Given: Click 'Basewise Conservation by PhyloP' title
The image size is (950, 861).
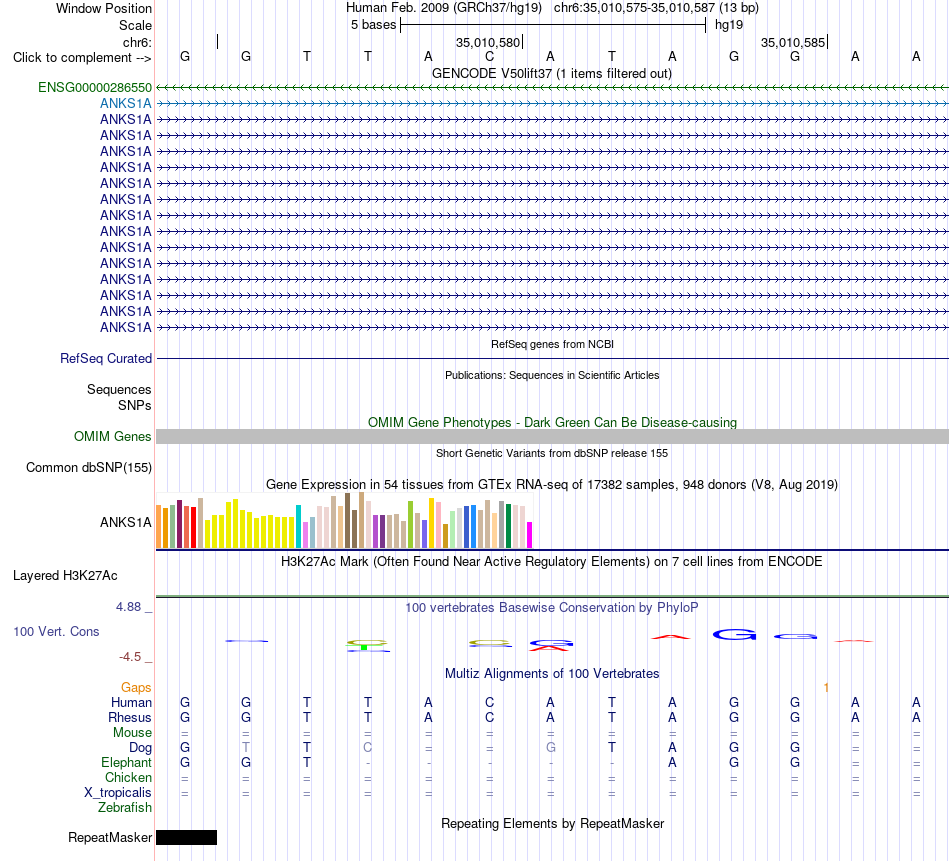Looking at the screenshot, I should 552,608.
